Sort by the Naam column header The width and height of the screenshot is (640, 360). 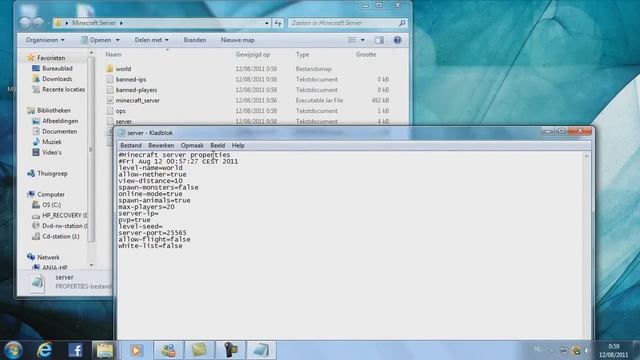113,54
